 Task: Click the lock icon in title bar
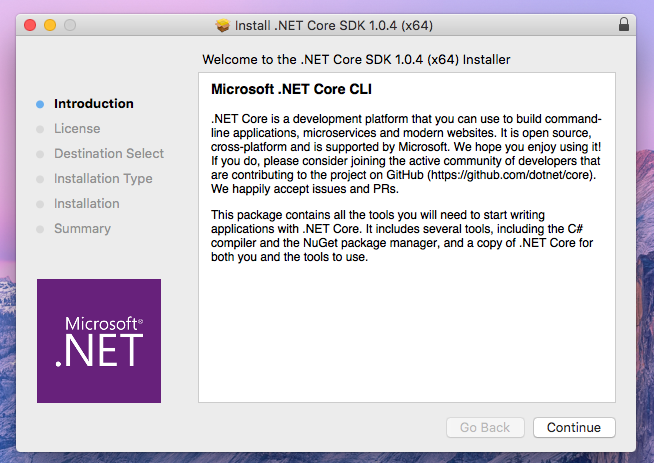click(624, 24)
